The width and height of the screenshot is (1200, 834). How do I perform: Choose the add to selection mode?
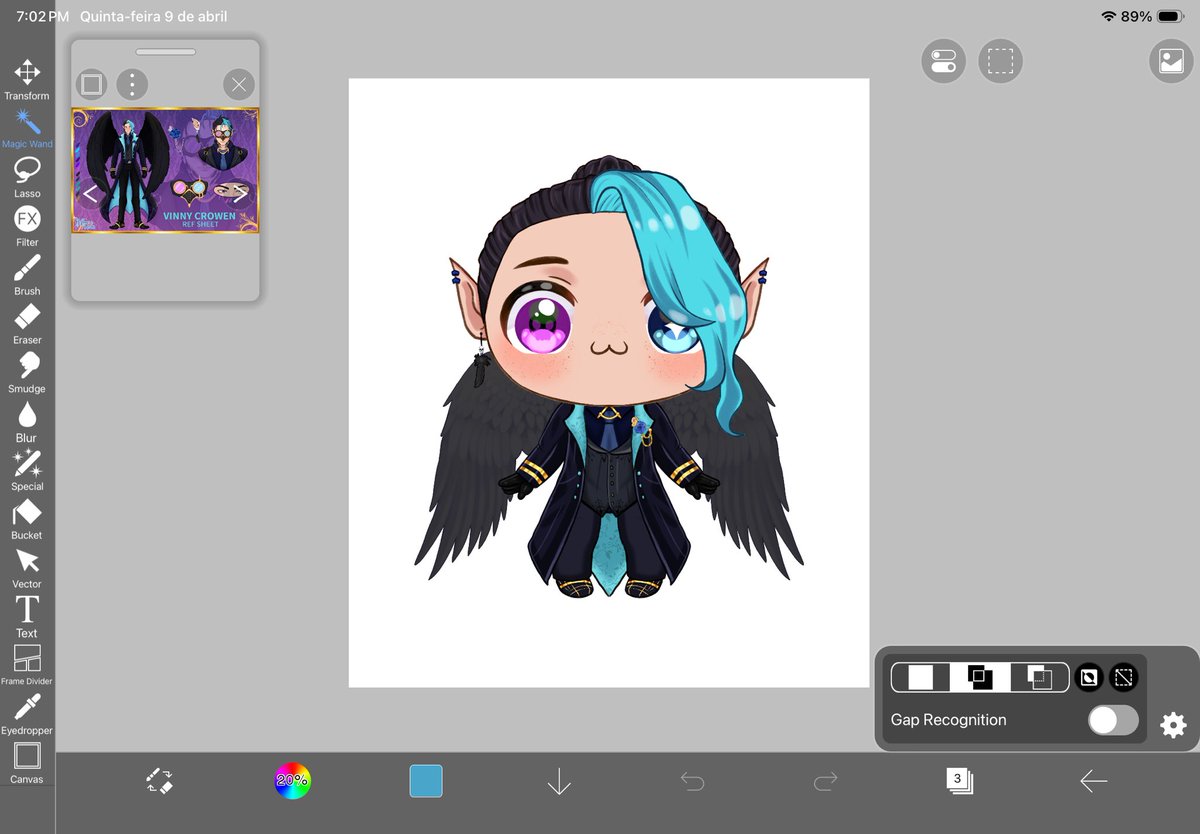click(x=980, y=678)
